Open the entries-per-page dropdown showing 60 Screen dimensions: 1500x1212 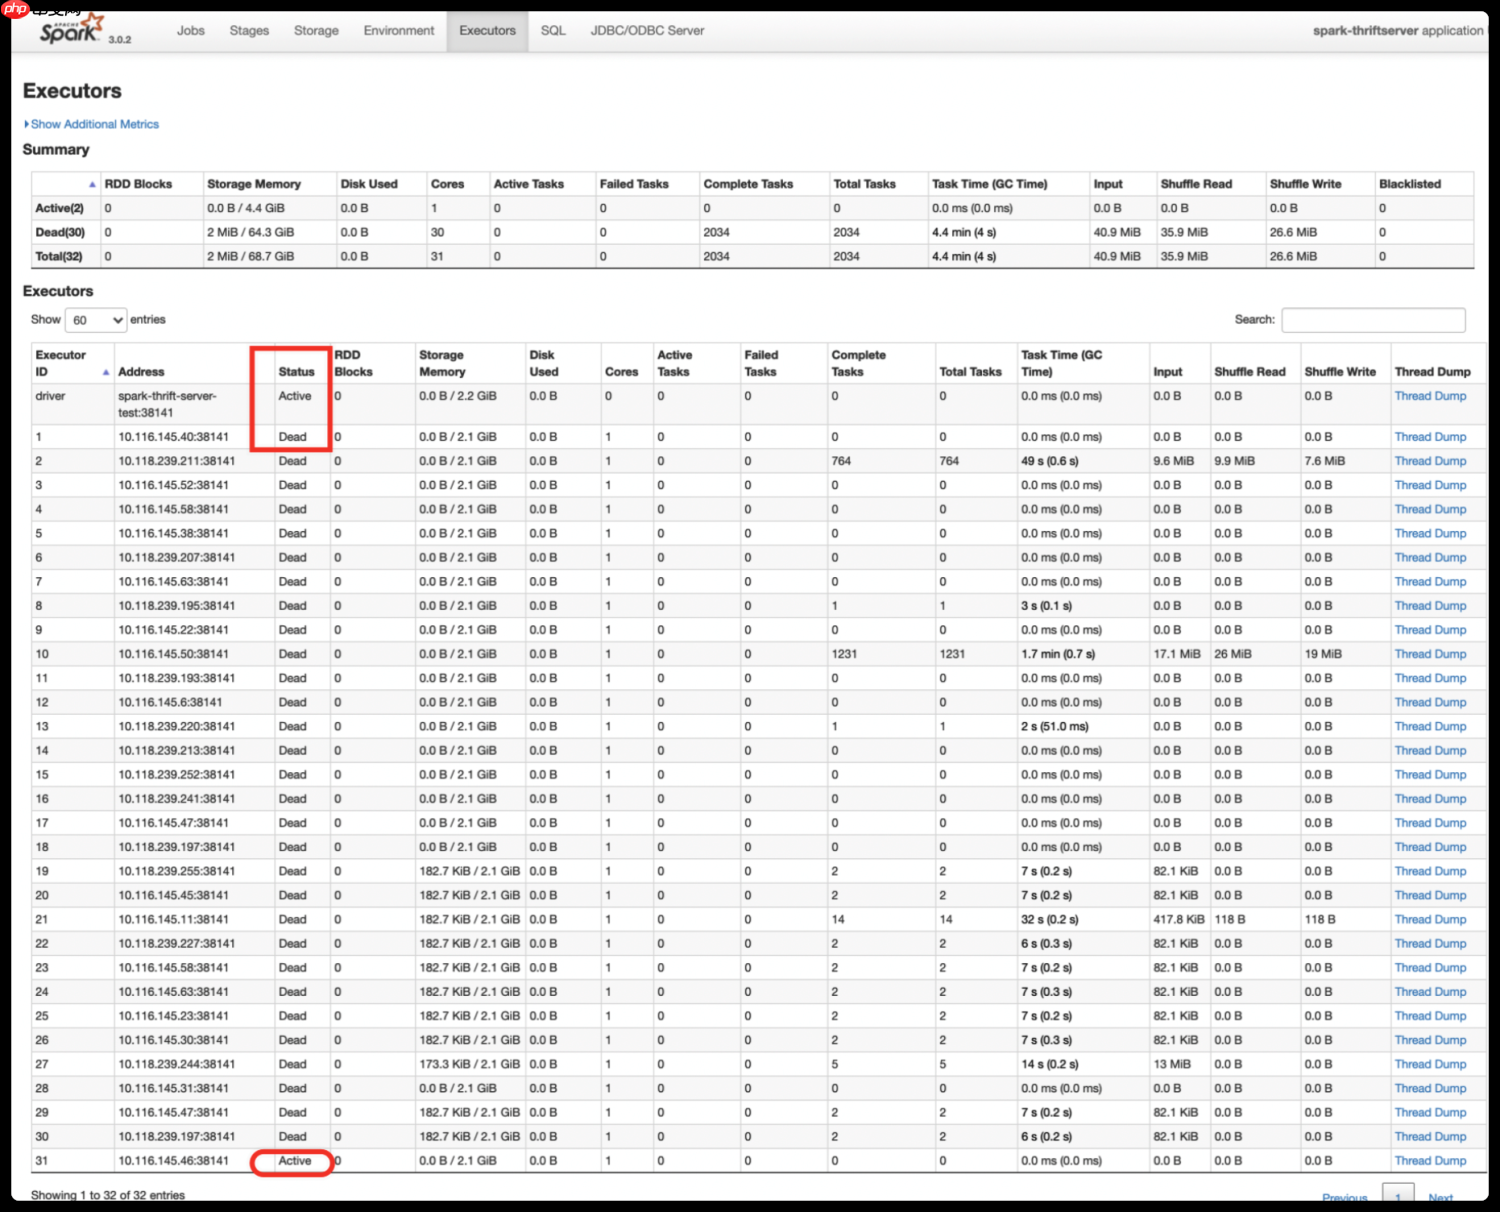click(x=95, y=319)
